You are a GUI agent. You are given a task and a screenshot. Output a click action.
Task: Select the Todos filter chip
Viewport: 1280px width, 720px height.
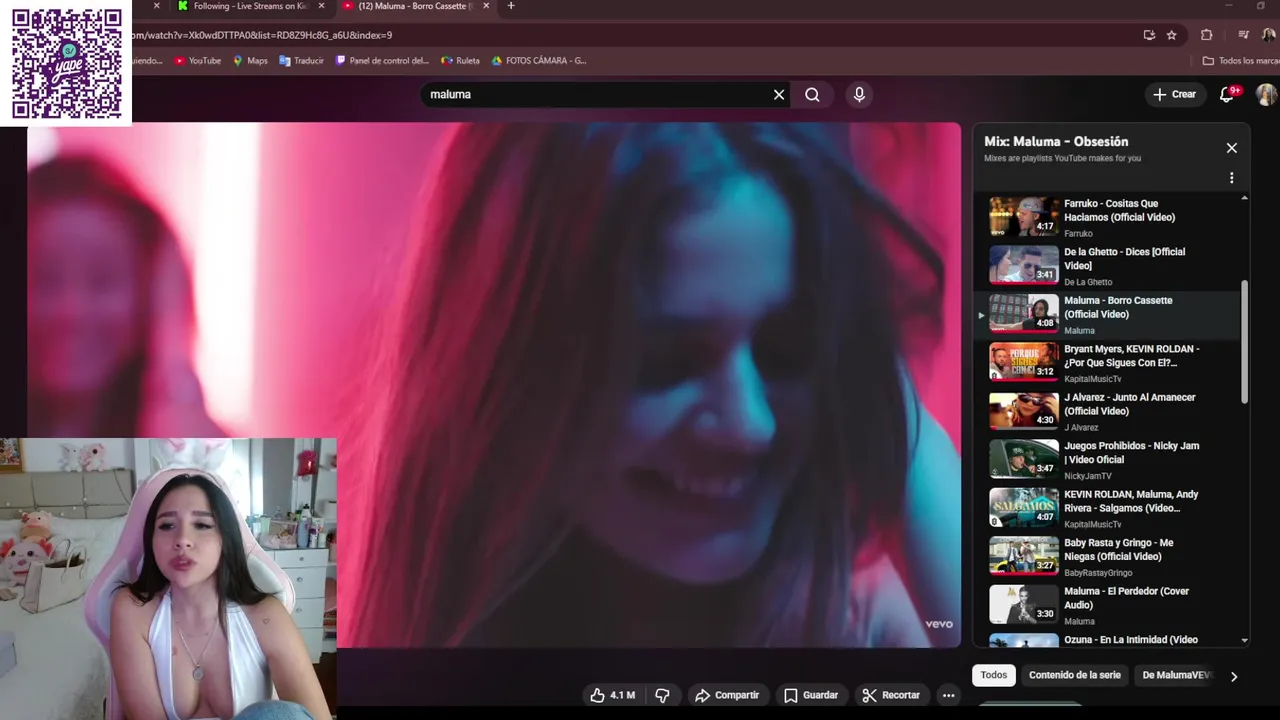click(x=994, y=675)
